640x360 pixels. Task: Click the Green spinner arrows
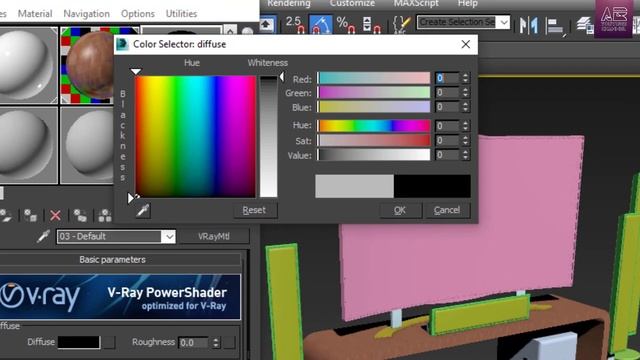click(465, 92)
